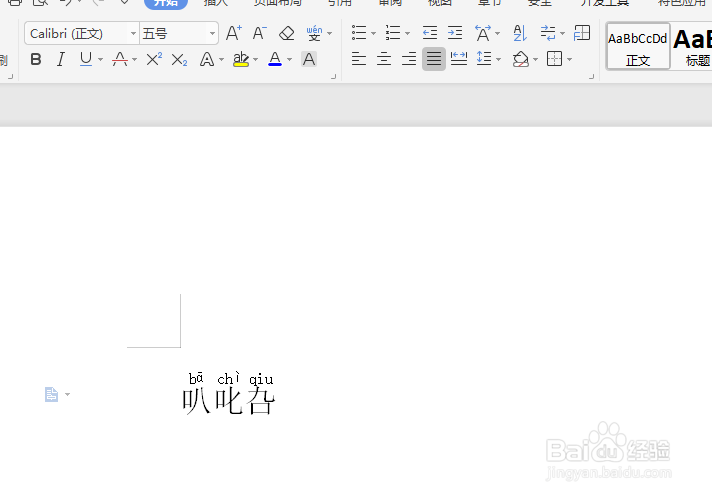Expand paste options arrow in the document
The height and width of the screenshot is (498, 712).
(67, 394)
